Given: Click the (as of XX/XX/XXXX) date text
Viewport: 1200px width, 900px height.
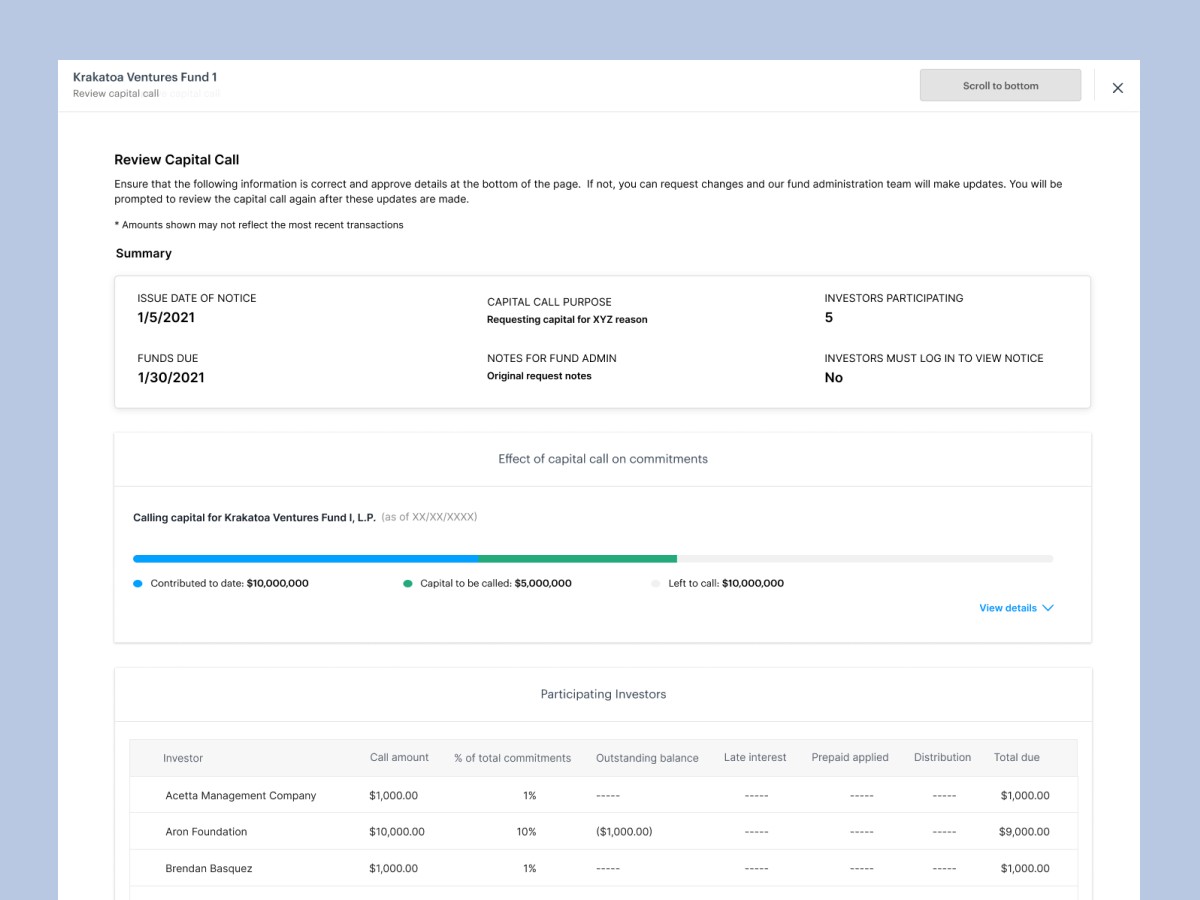Looking at the screenshot, I should coord(429,517).
